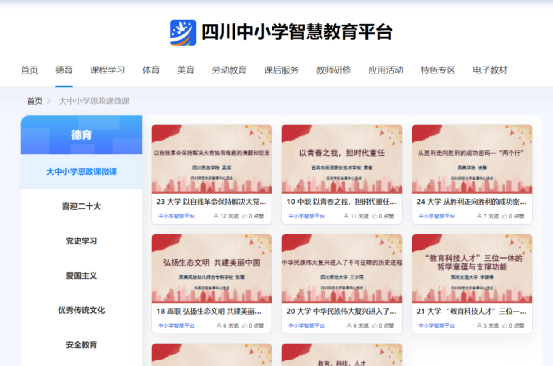This screenshot has height=366, width=553.
Task: Like course 24 with thumbs-up icon
Action: (505, 216)
